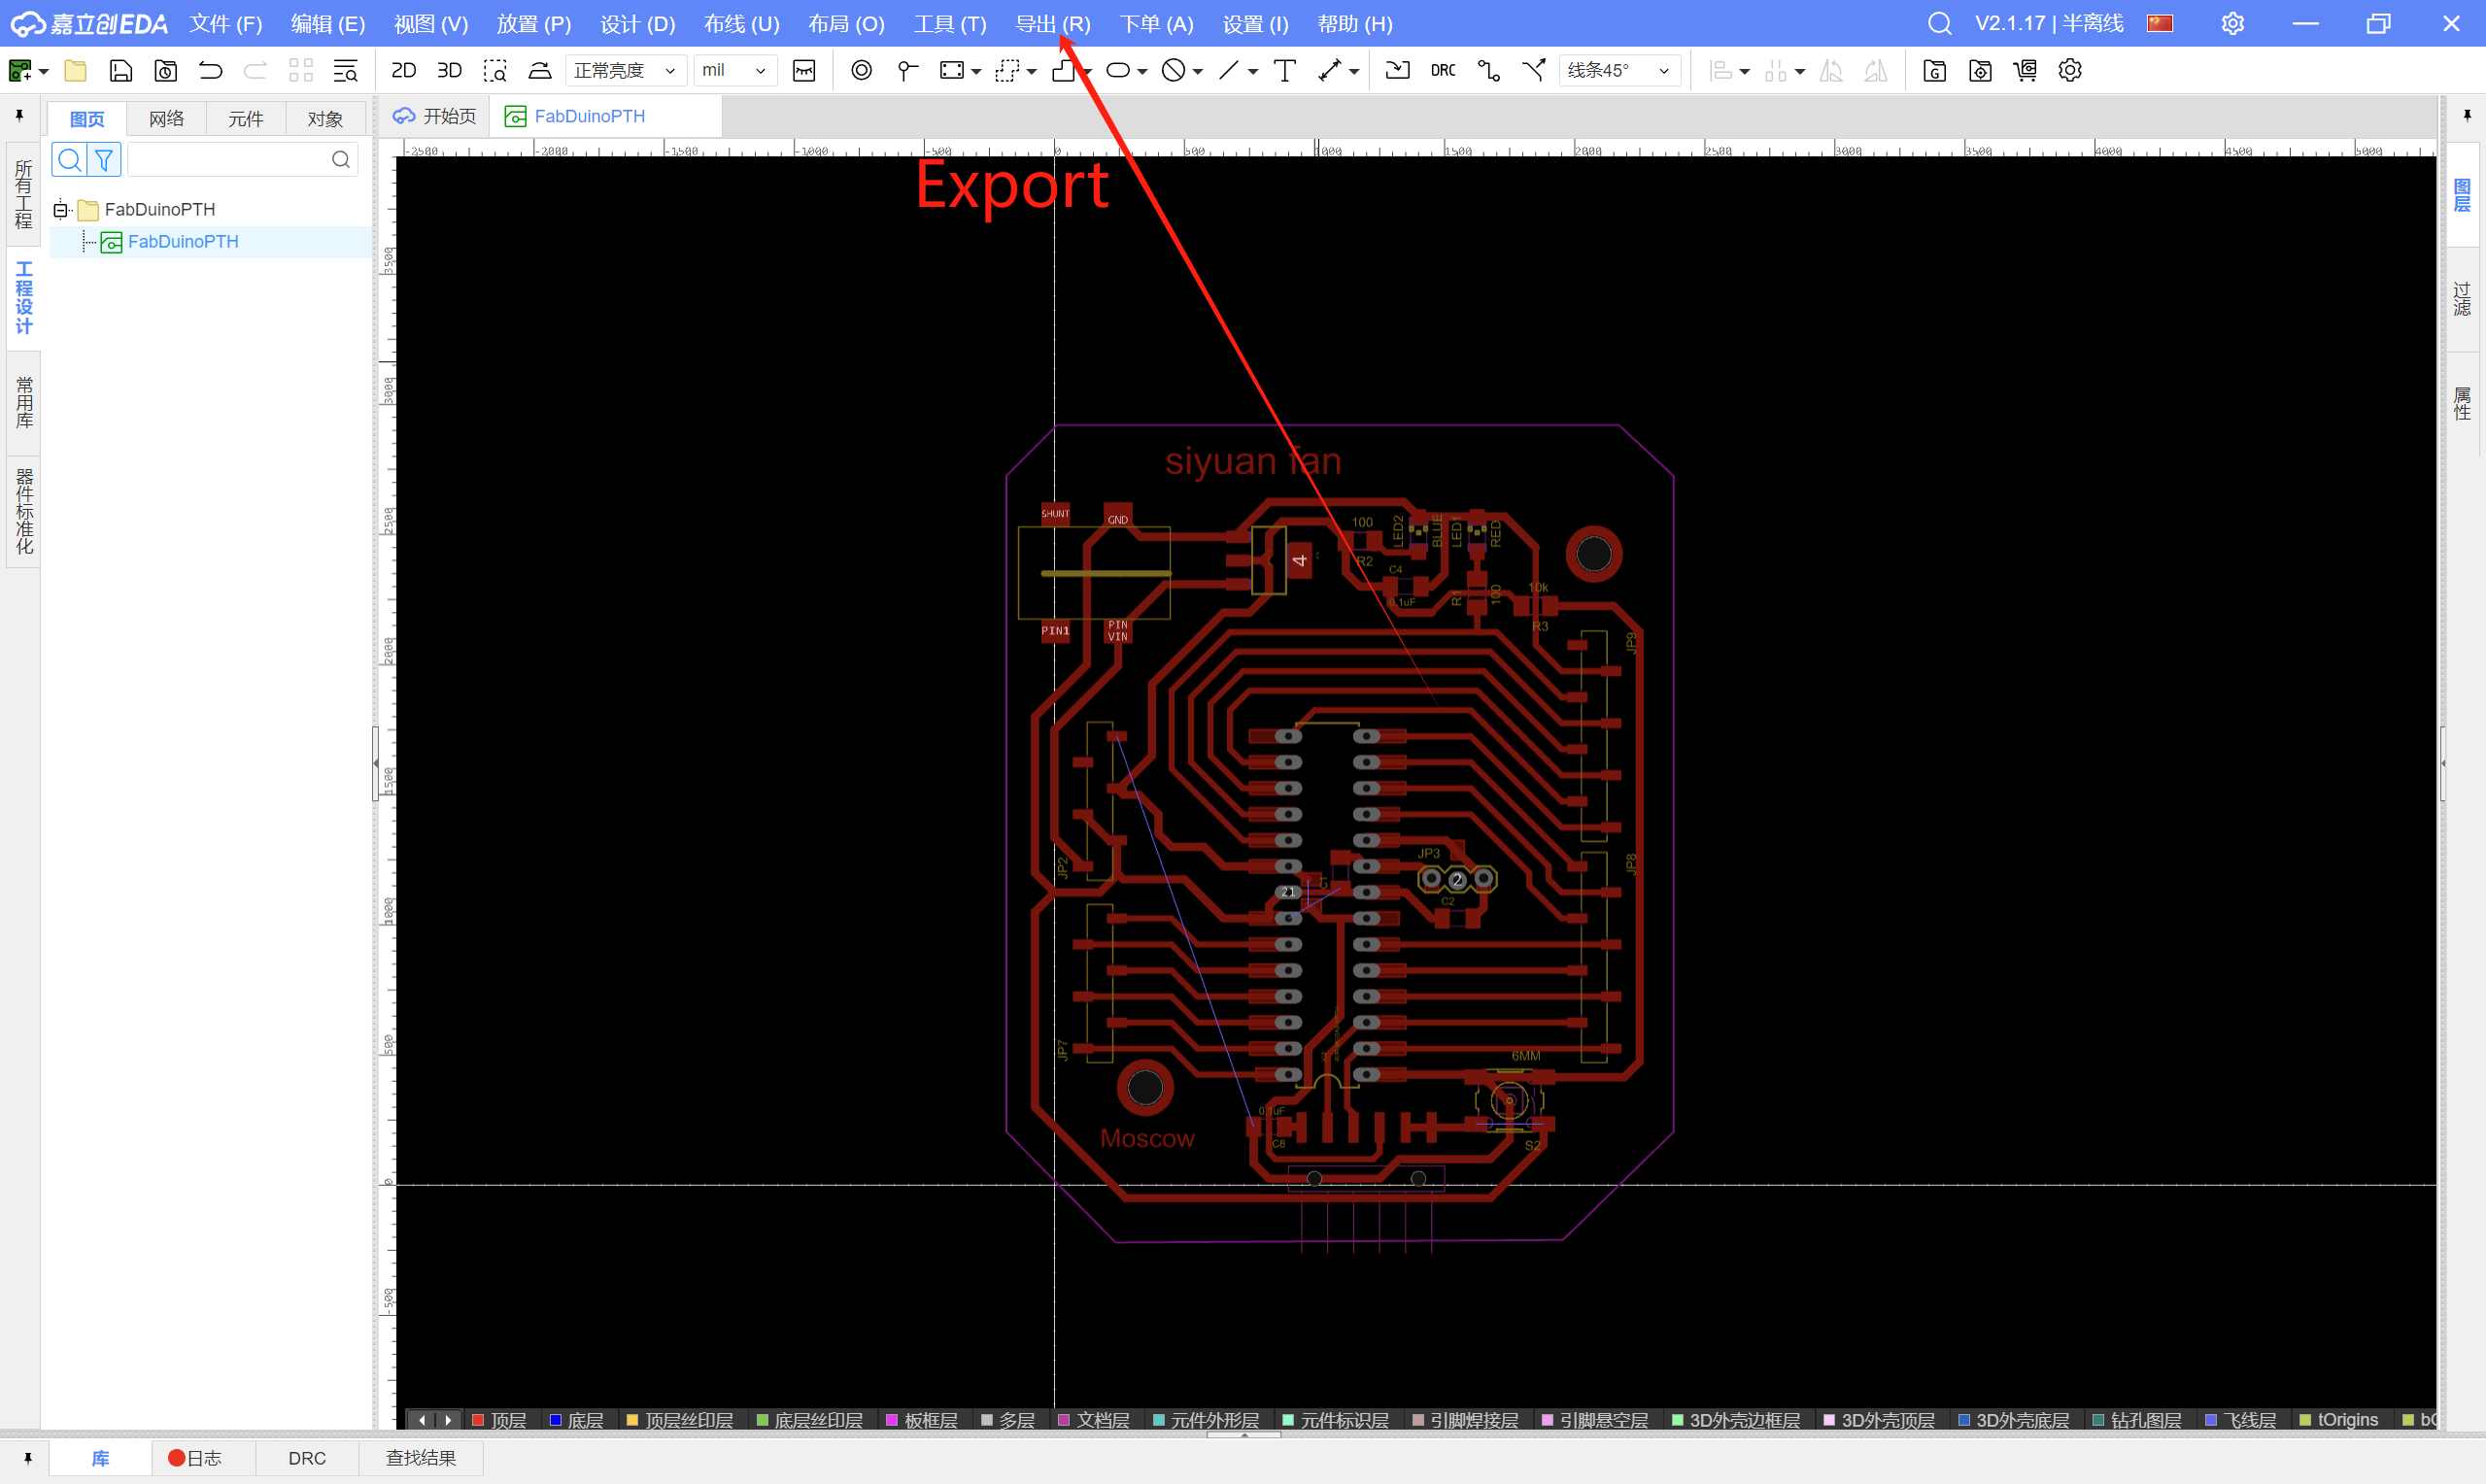Screen dimensions: 2486x1484
Task: Open the 图层 right side panel
Action: [x=2462, y=195]
